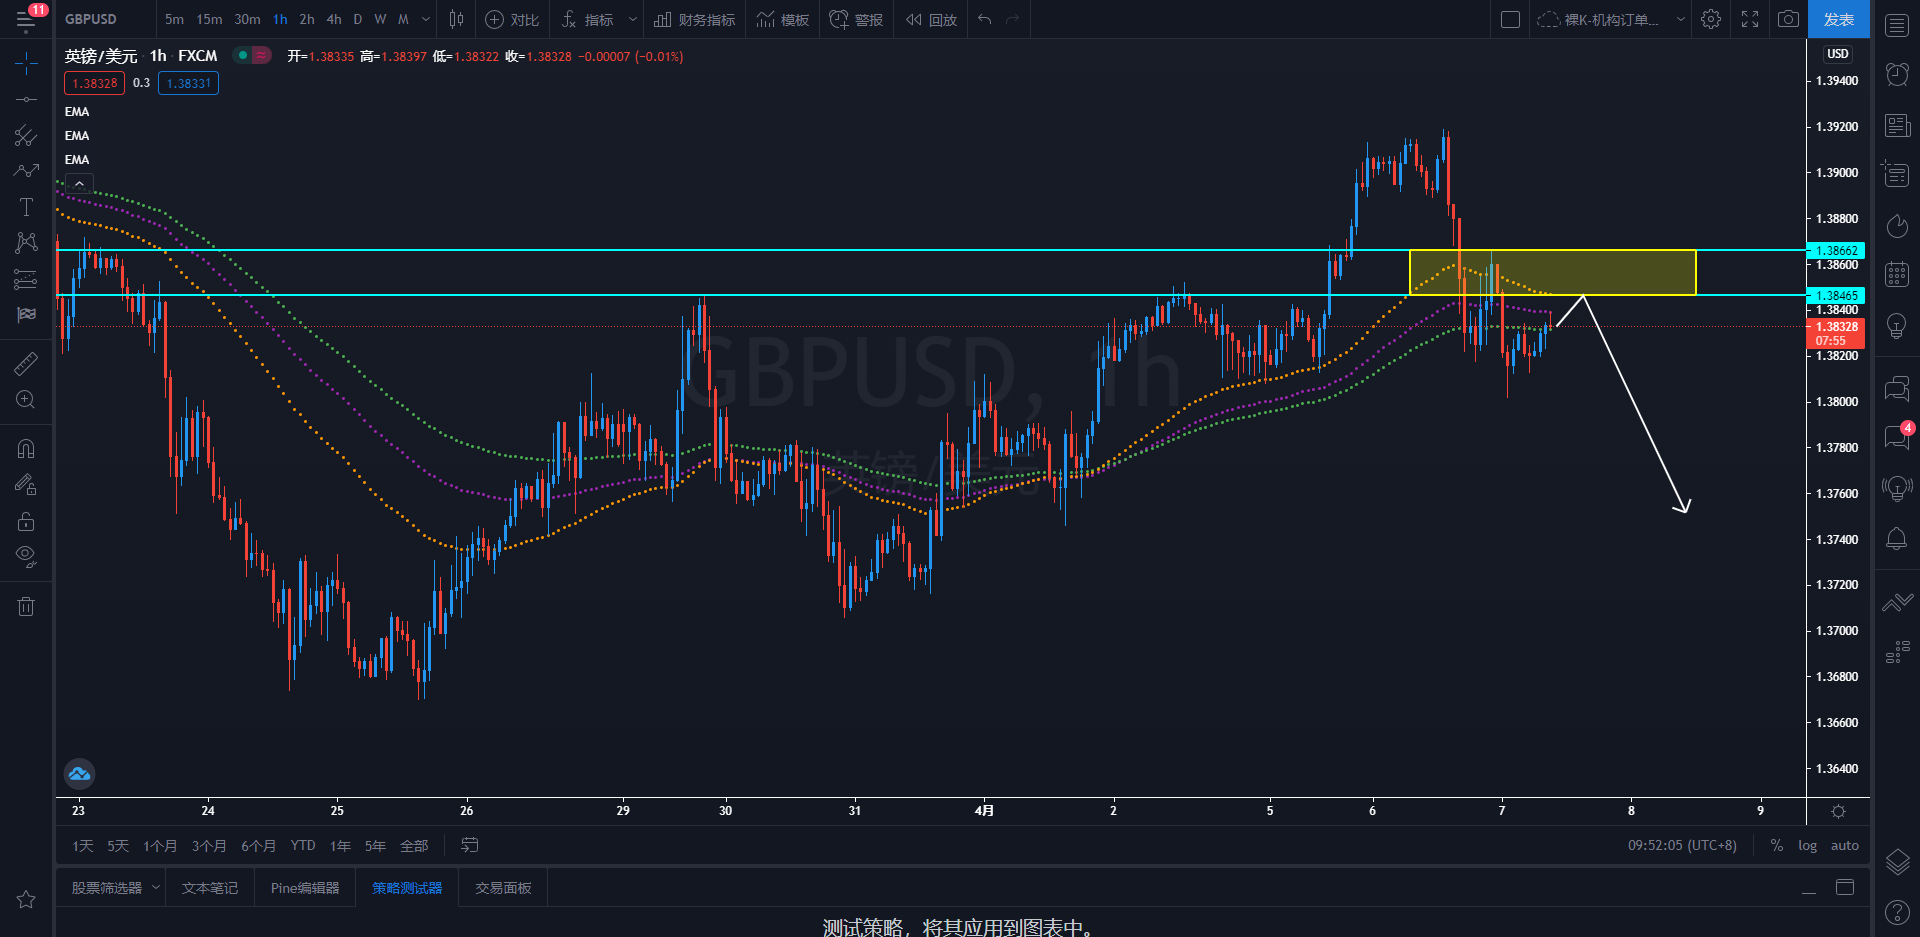The image size is (1920, 937).
Task: Collapse the EMA indicator legend arrow
Action: coord(79,184)
